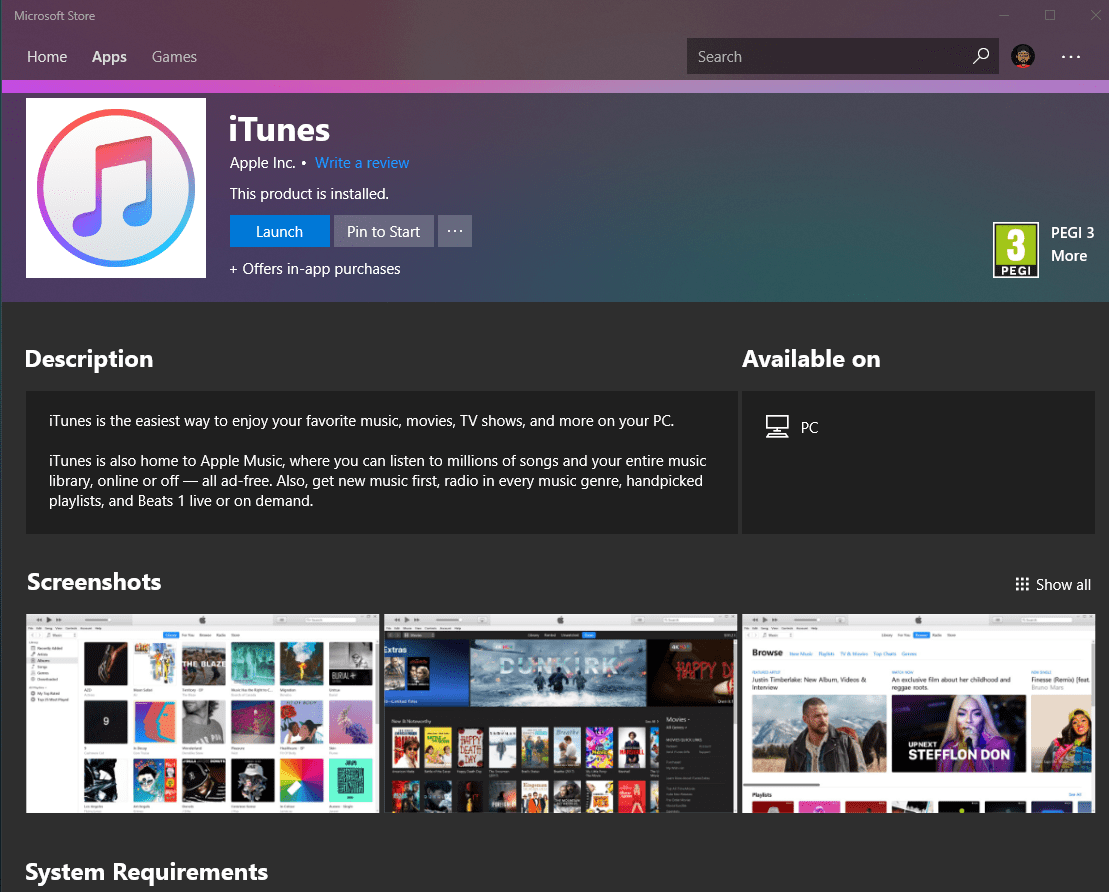
Task: Click into the Search text field
Action: coord(825,57)
